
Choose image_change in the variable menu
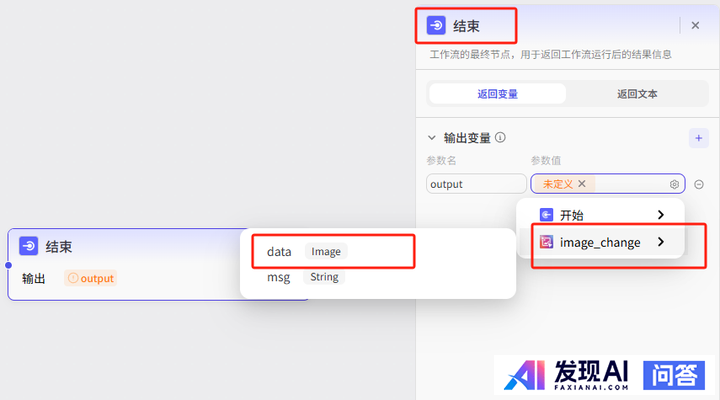[x=599, y=242]
